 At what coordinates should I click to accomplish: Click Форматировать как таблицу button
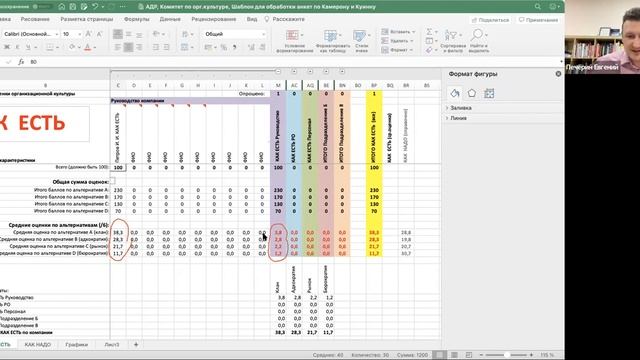coord(333,41)
